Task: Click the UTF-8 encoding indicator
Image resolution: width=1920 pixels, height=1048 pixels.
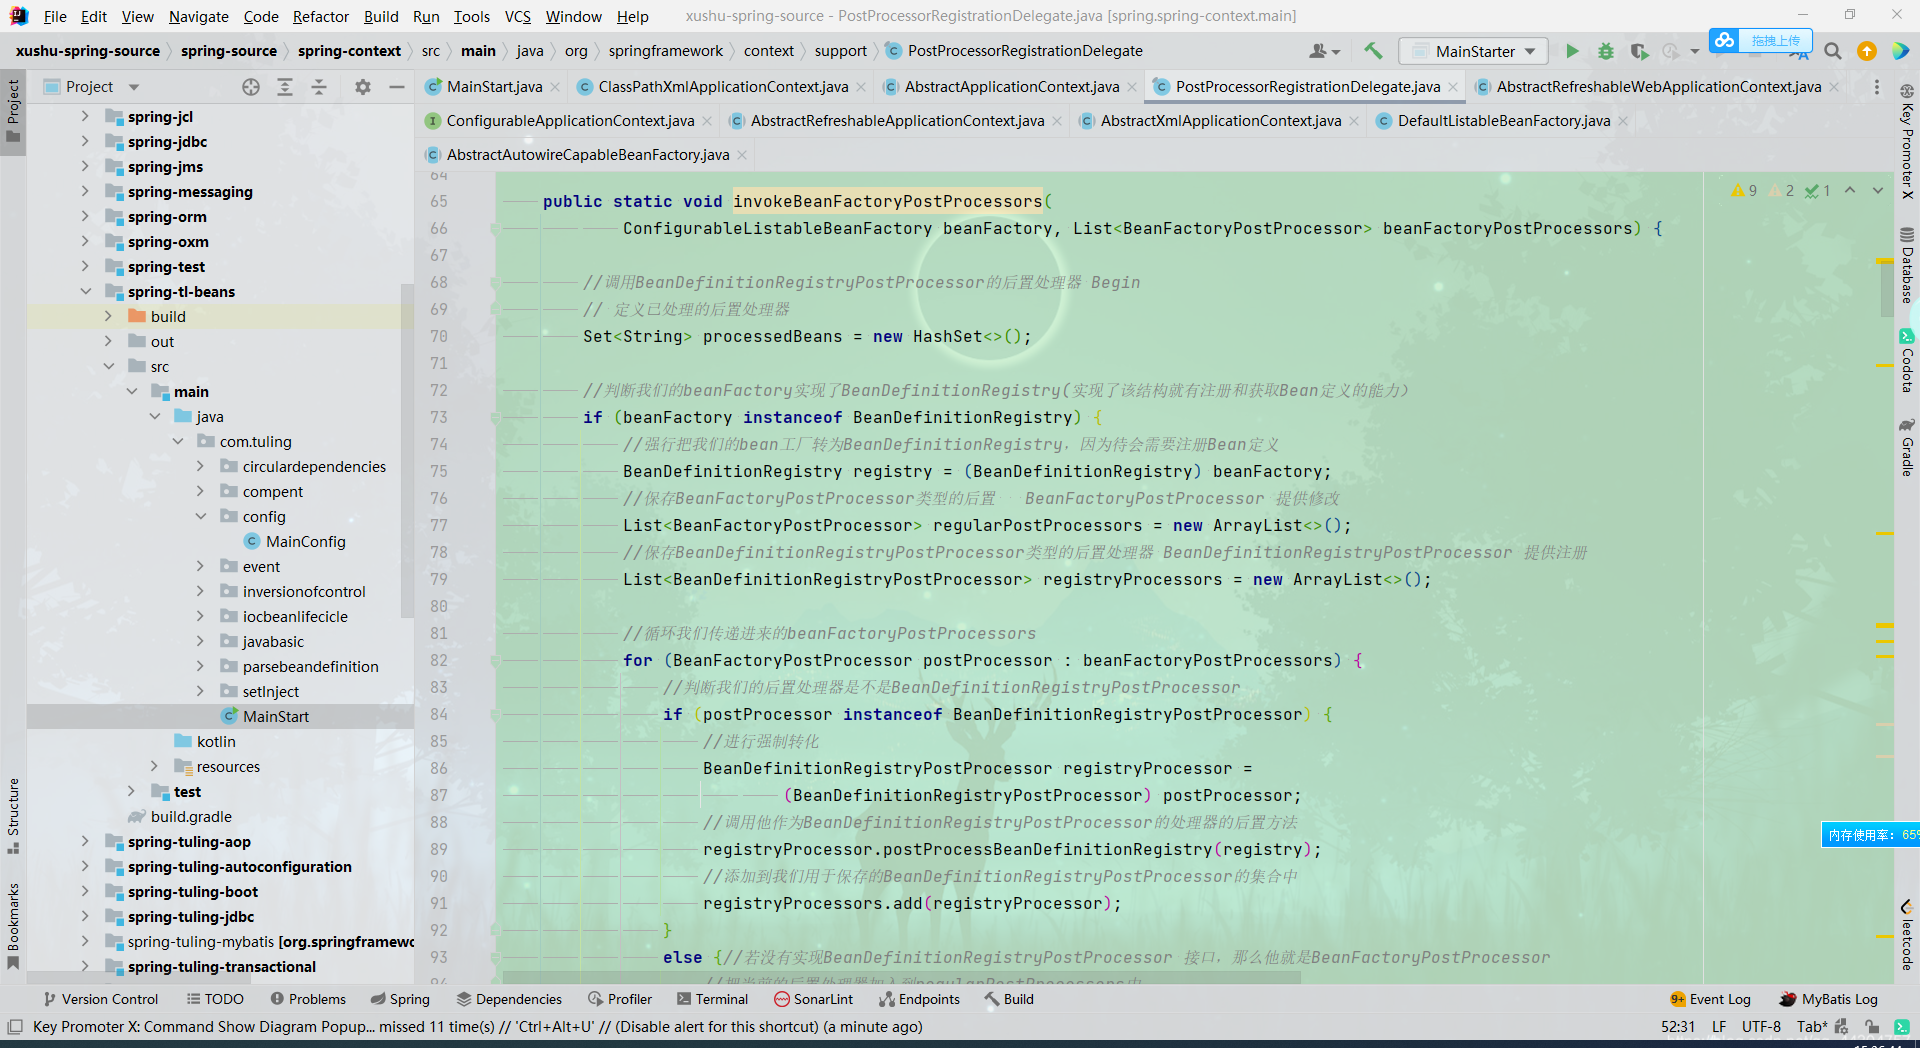Action: tap(1761, 1027)
